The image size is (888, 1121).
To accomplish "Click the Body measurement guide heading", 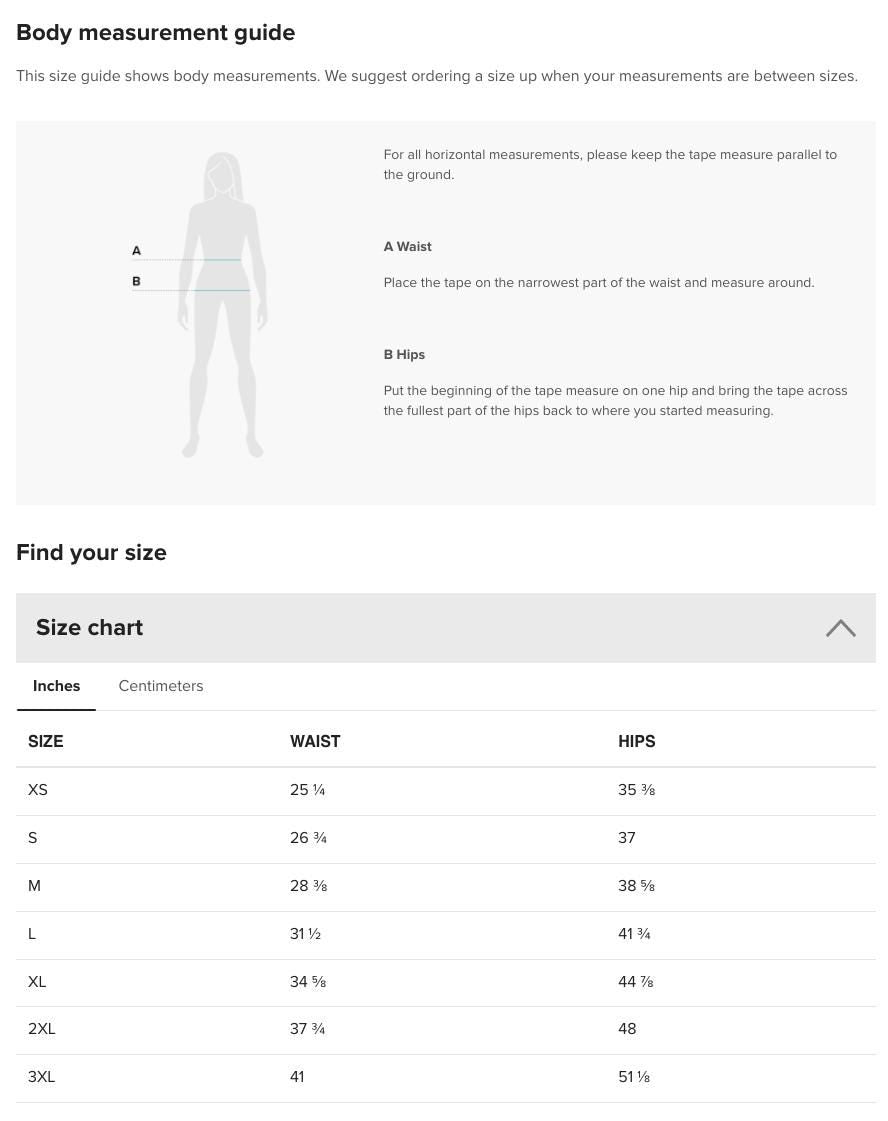I will coord(155,32).
